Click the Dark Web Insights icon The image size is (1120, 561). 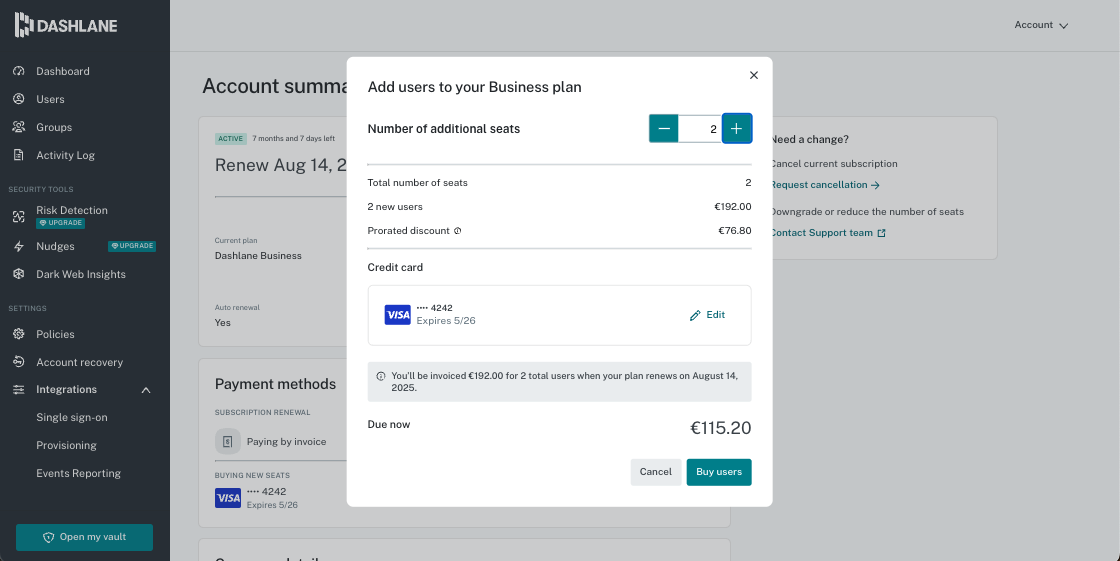pos(19,274)
